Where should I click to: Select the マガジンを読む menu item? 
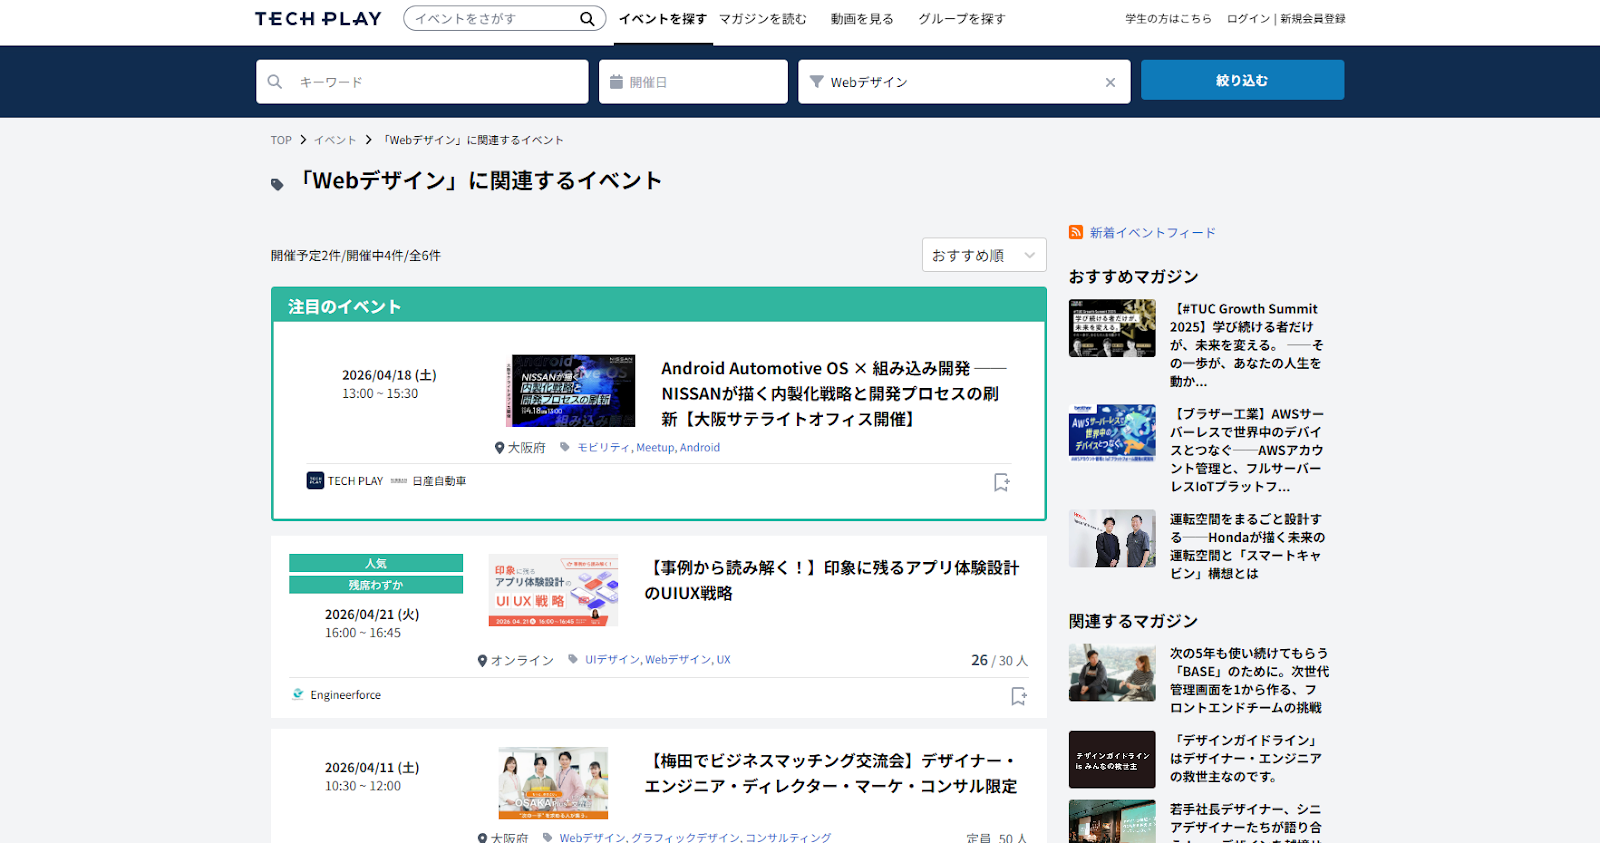762,19
